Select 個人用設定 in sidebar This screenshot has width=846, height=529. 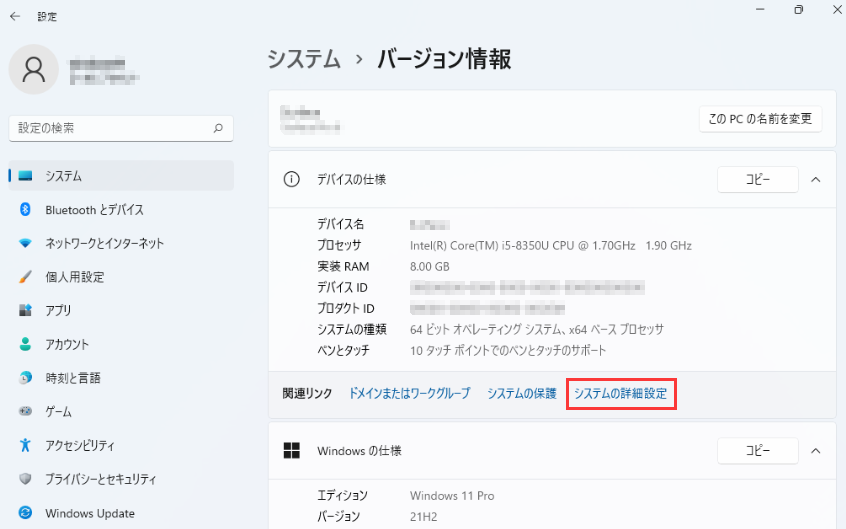pos(121,277)
